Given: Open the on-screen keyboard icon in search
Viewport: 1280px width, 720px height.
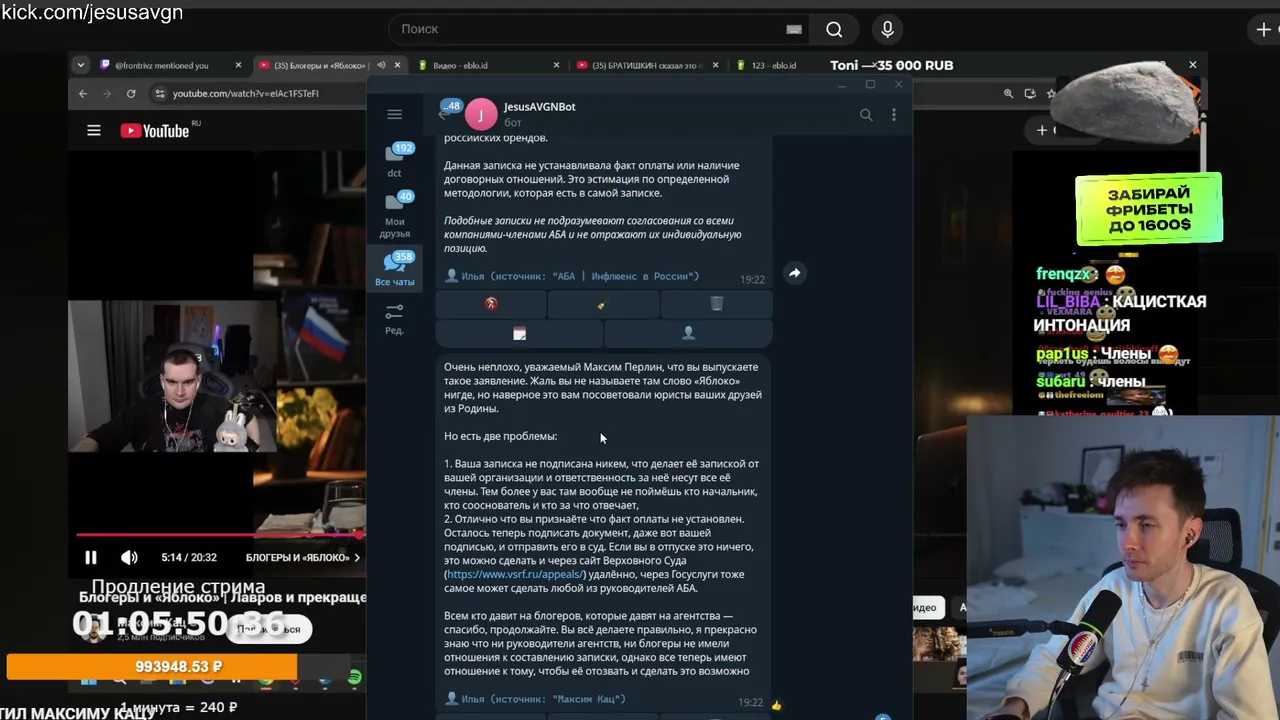Looking at the screenshot, I should point(794,29).
